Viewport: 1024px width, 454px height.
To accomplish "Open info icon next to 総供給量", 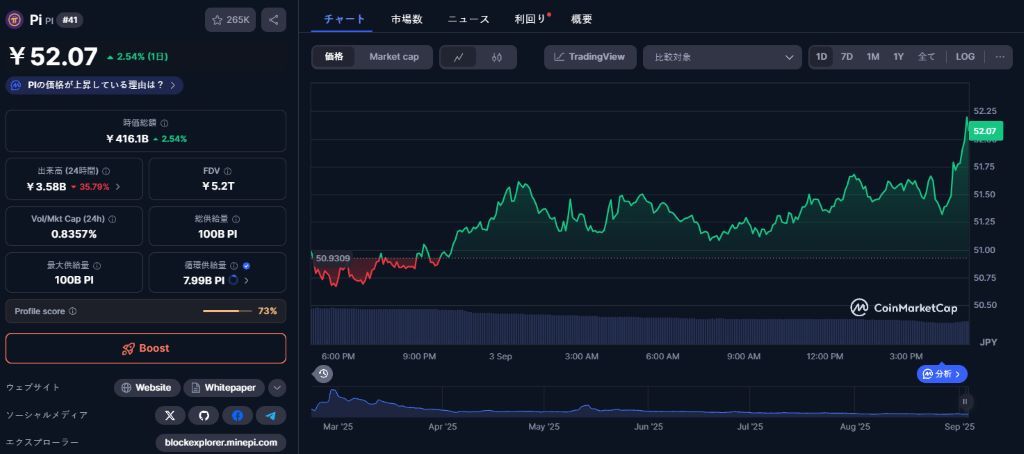I will click(236, 219).
